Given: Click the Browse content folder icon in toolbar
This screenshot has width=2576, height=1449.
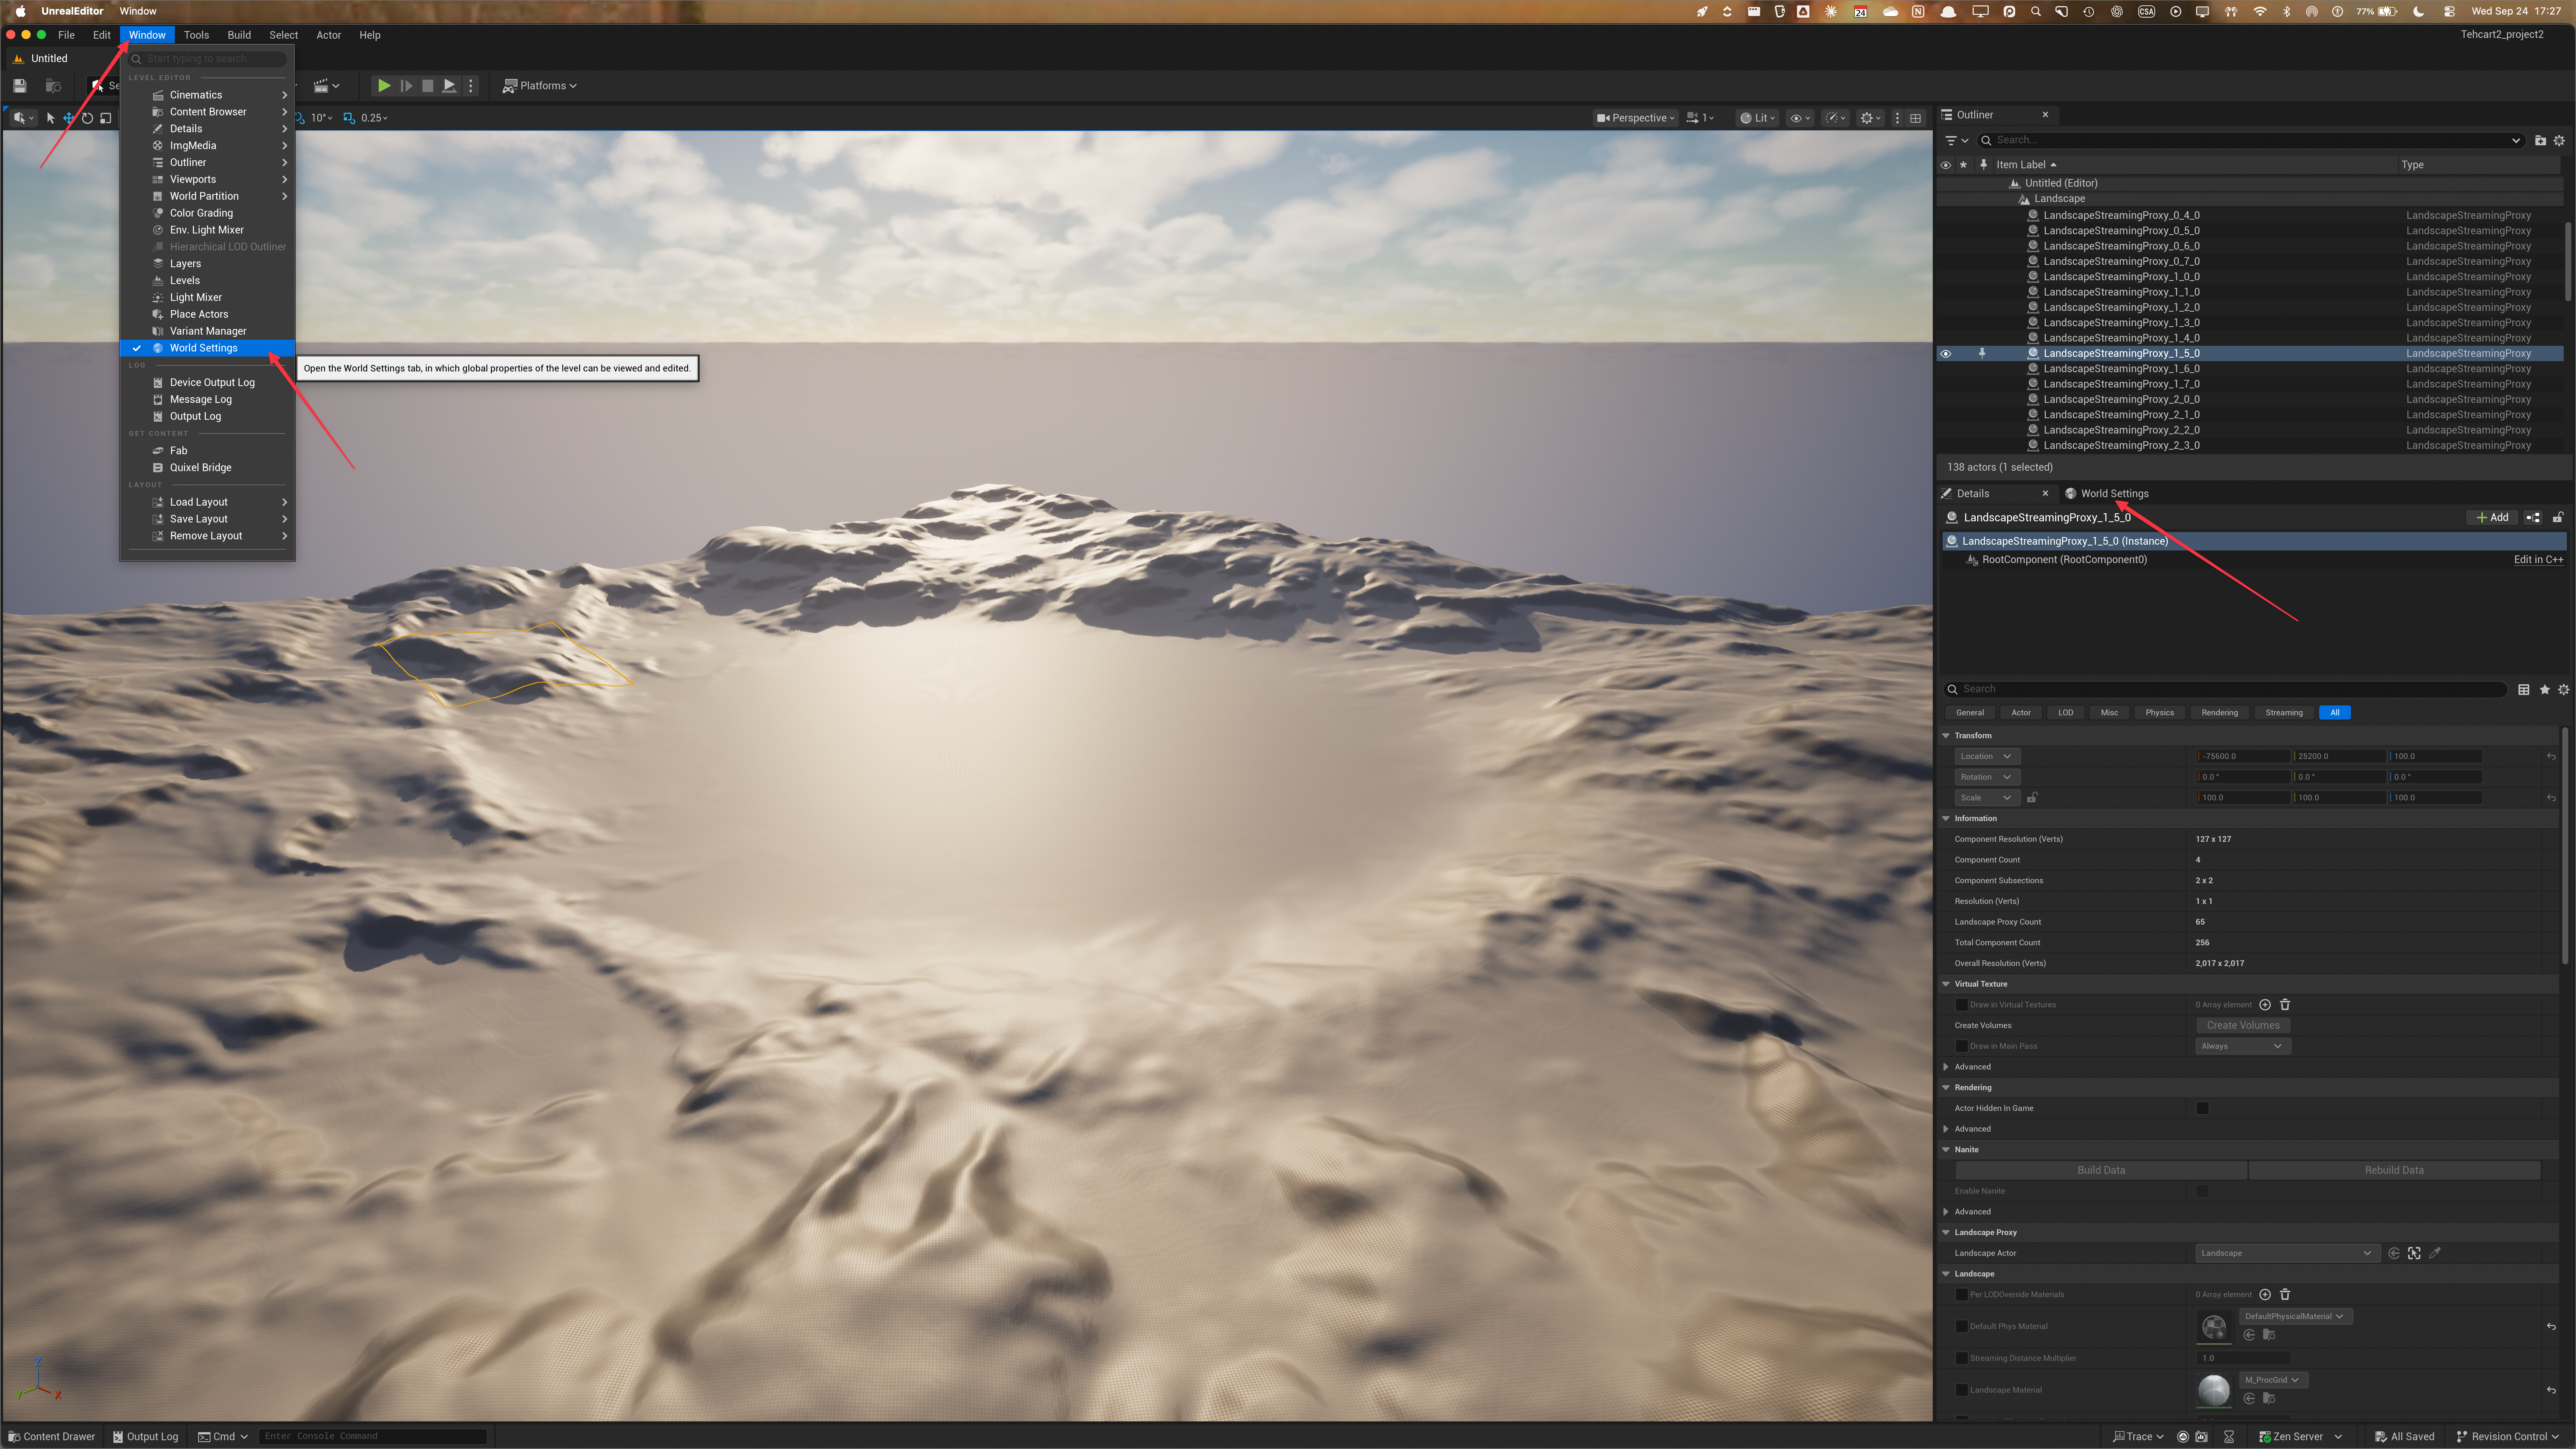Looking at the screenshot, I should [x=54, y=86].
